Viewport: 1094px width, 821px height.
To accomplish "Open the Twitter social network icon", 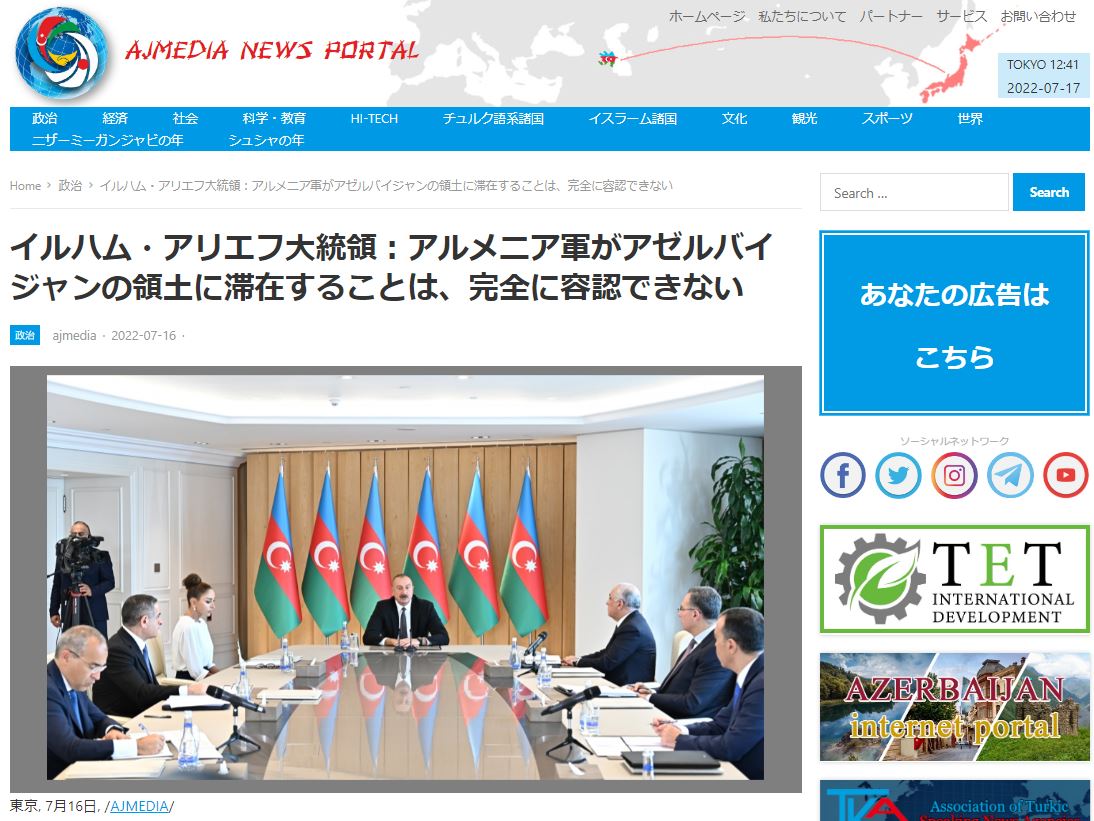I will [x=898, y=476].
